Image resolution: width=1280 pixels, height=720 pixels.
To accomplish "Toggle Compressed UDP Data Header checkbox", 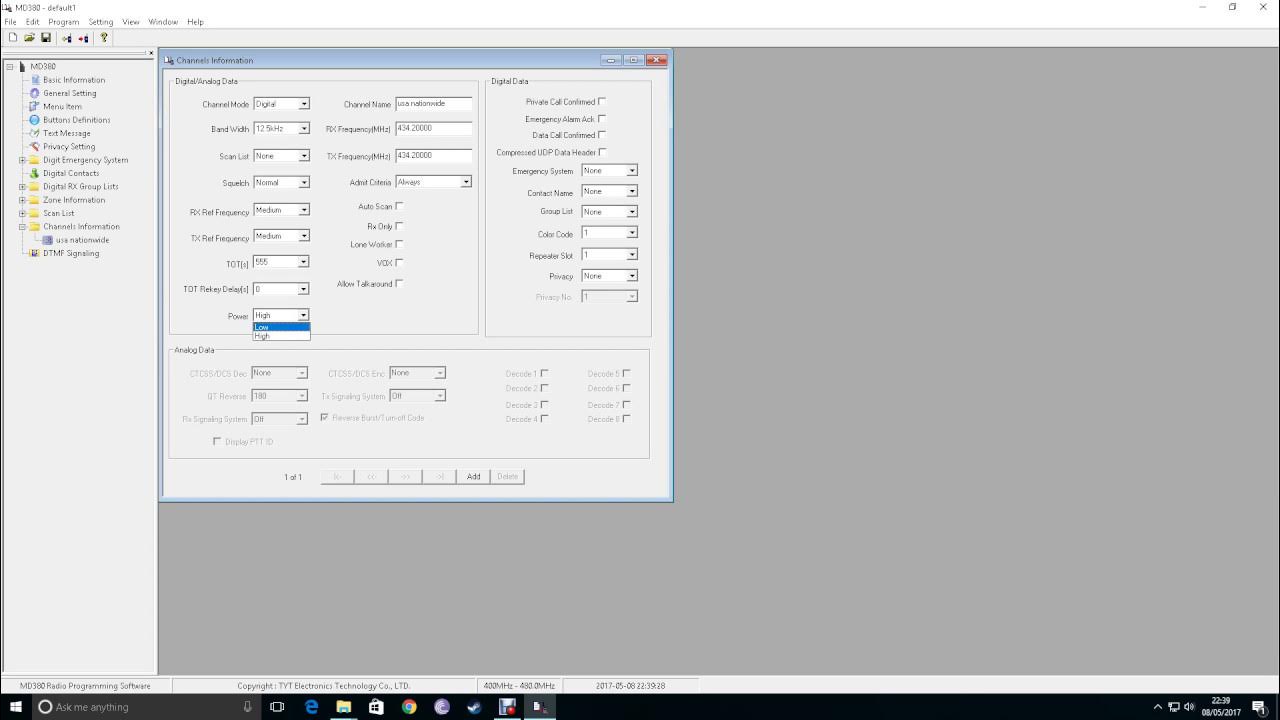I will tap(601, 152).
